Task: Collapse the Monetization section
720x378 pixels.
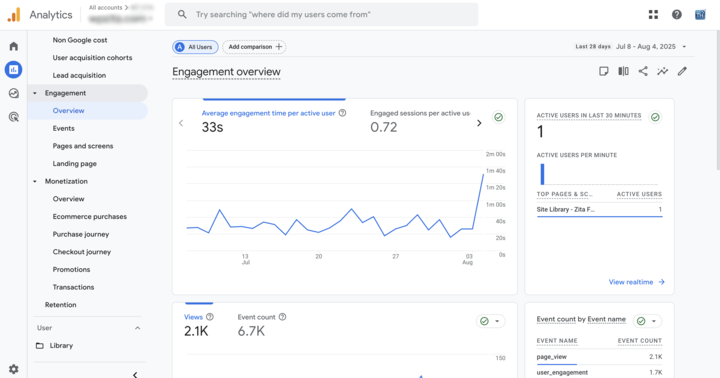Action: point(35,181)
